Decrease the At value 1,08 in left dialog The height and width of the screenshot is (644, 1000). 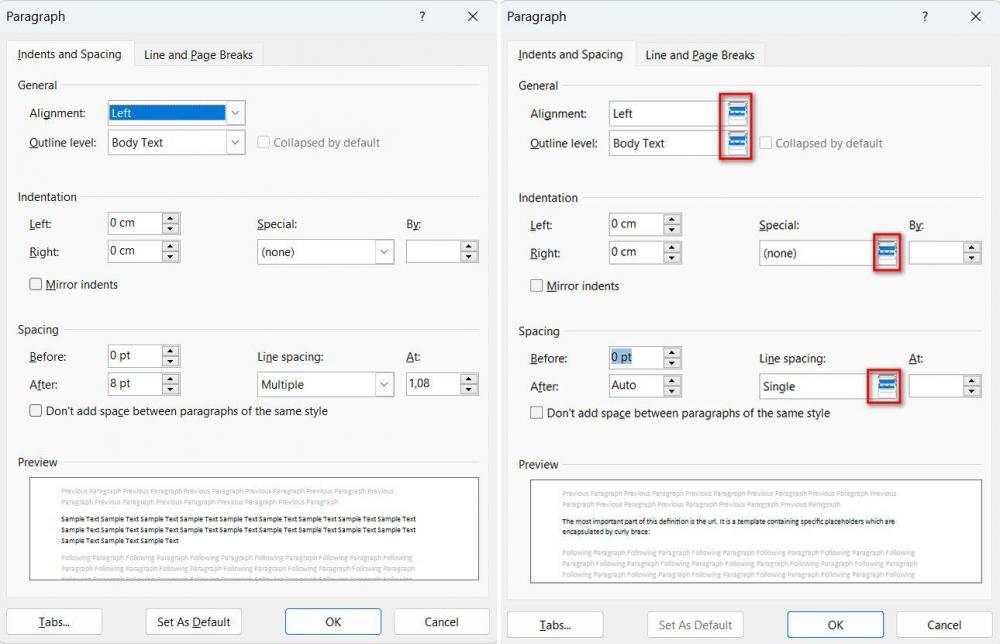point(469,390)
